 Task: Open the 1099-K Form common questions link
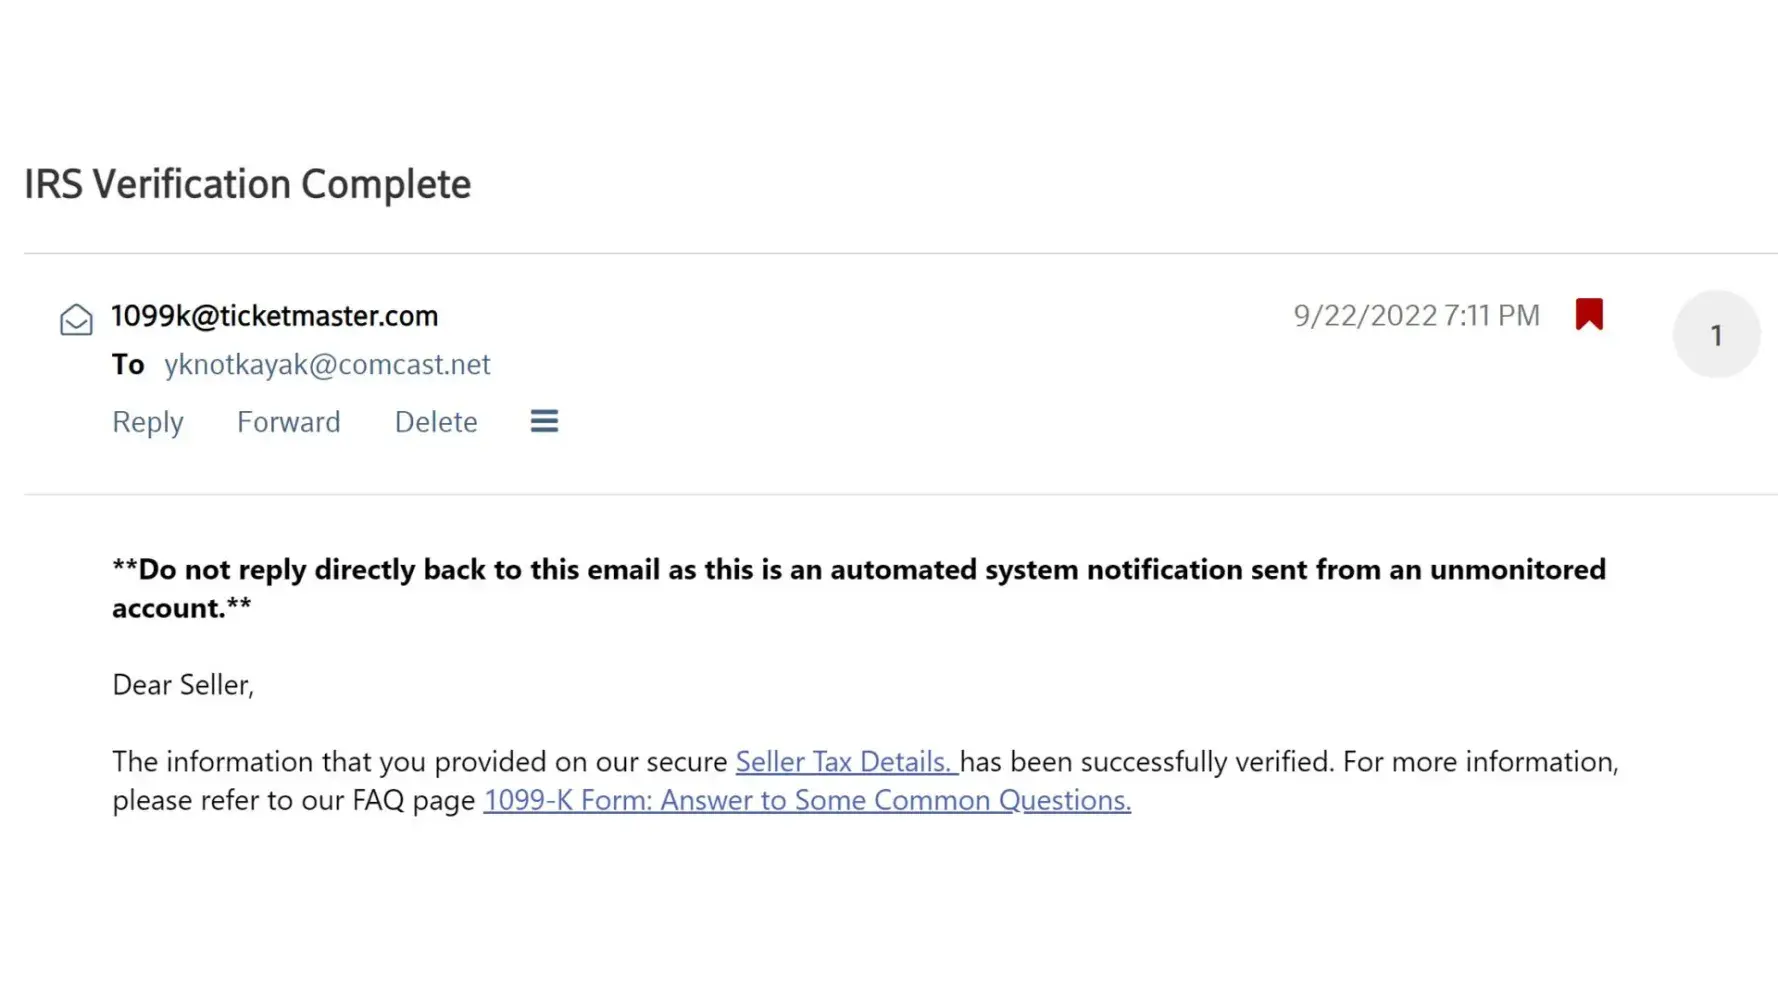pyautogui.click(x=807, y=801)
